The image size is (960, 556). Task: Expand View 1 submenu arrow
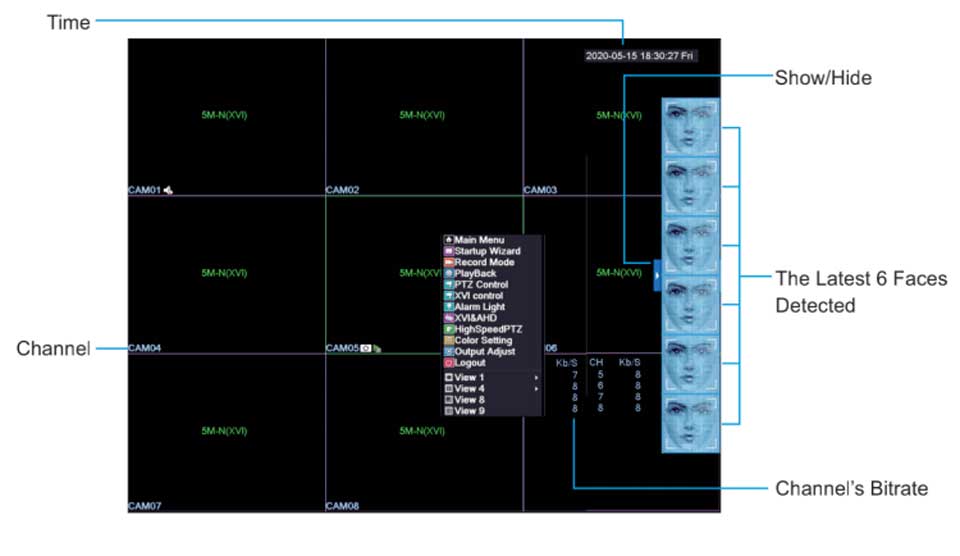point(537,378)
